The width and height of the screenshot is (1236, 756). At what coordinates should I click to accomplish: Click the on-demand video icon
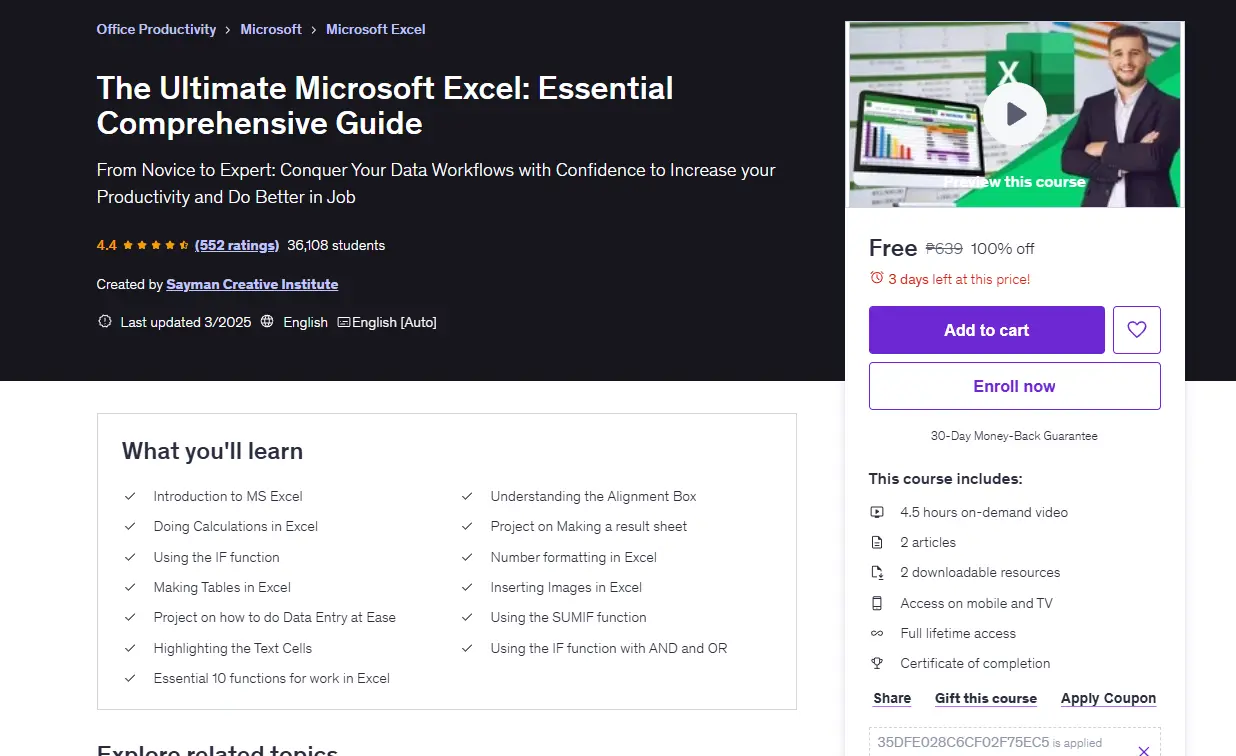877,512
